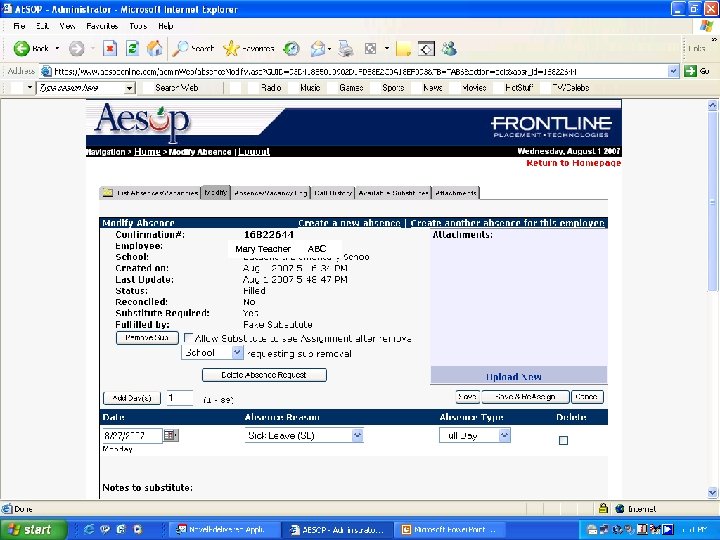The image size is (720, 540).
Task: Refresh the page with the green arrows icon
Action: [x=132, y=48]
